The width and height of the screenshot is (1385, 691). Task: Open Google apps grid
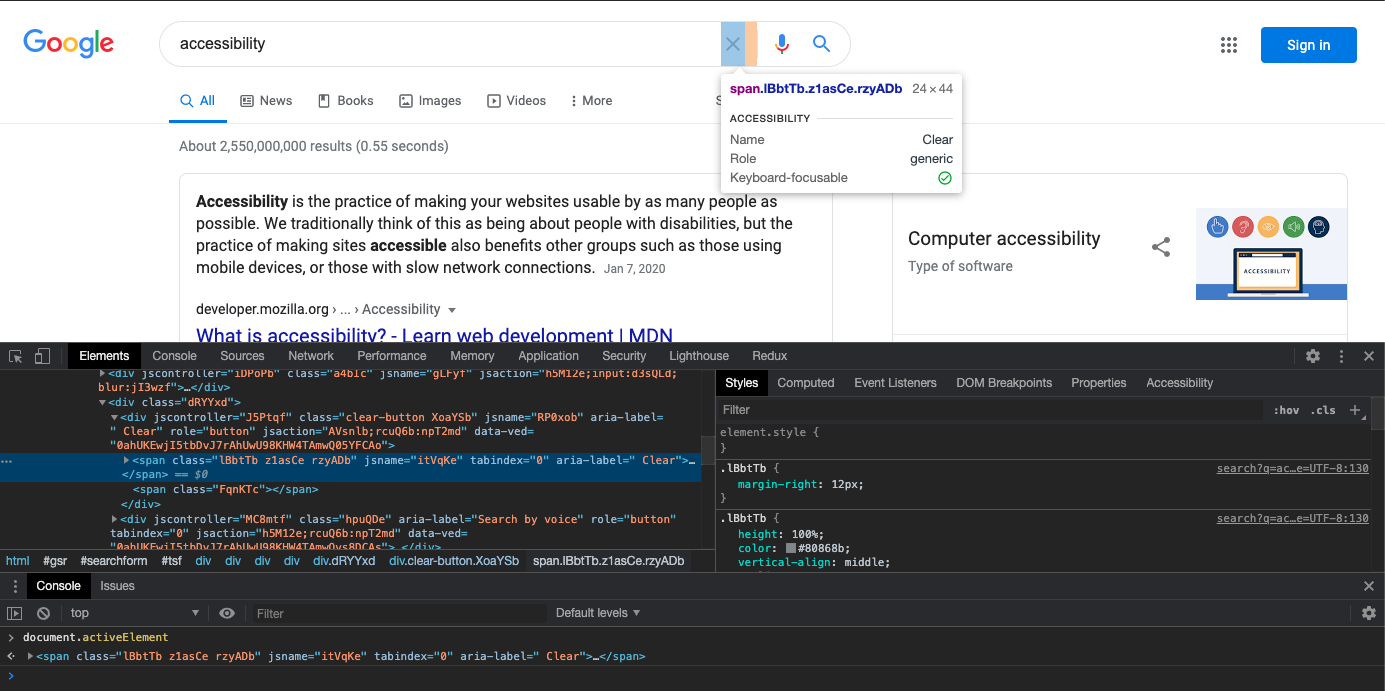click(x=1229, y=45)
